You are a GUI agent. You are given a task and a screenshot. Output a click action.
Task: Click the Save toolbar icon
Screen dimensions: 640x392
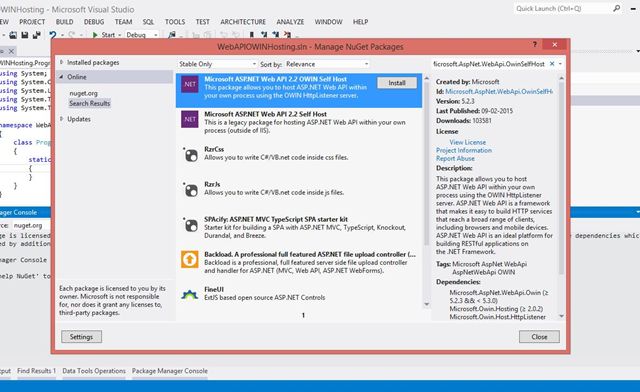25,35
